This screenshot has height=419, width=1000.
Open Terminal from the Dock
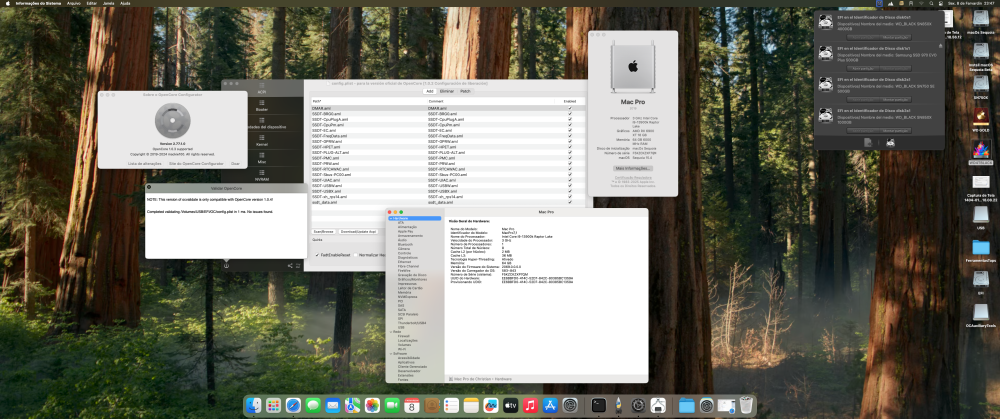click(598, 405)
